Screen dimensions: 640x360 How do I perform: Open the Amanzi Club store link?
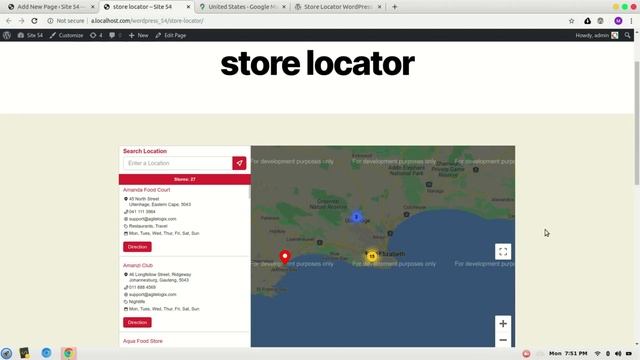pyautogui.click(x=138, y=265)
